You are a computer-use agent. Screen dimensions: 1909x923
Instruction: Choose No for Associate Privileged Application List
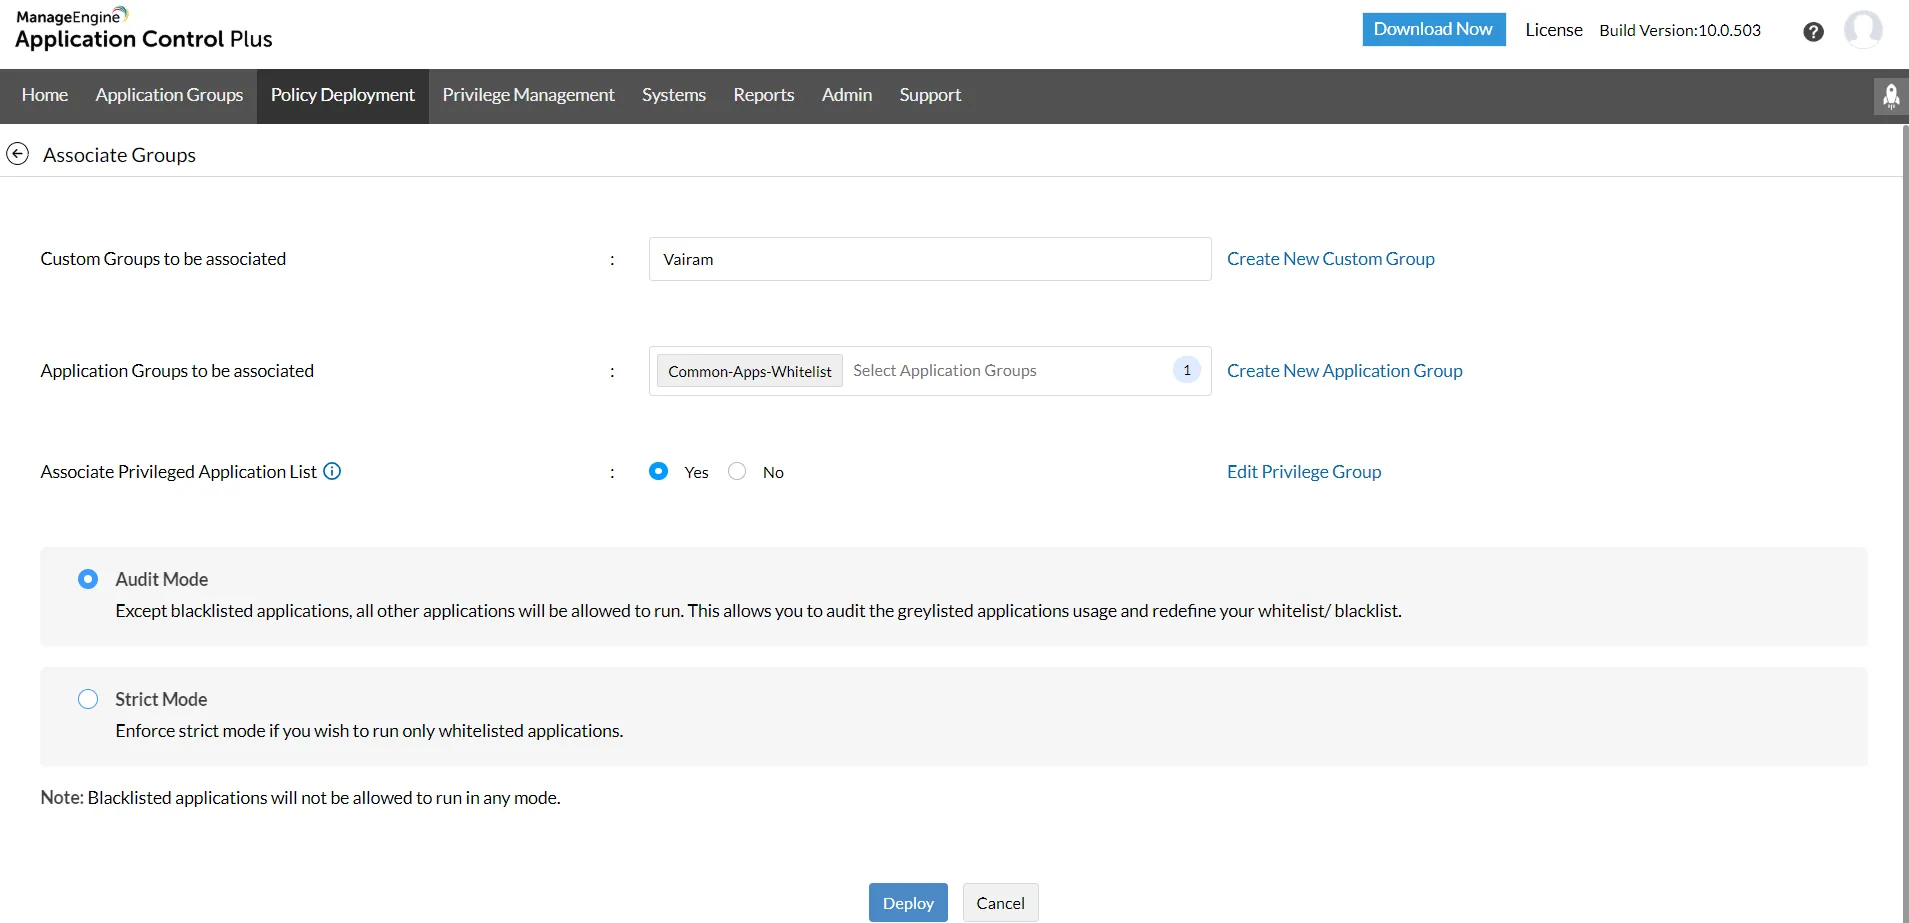(737, 471)
